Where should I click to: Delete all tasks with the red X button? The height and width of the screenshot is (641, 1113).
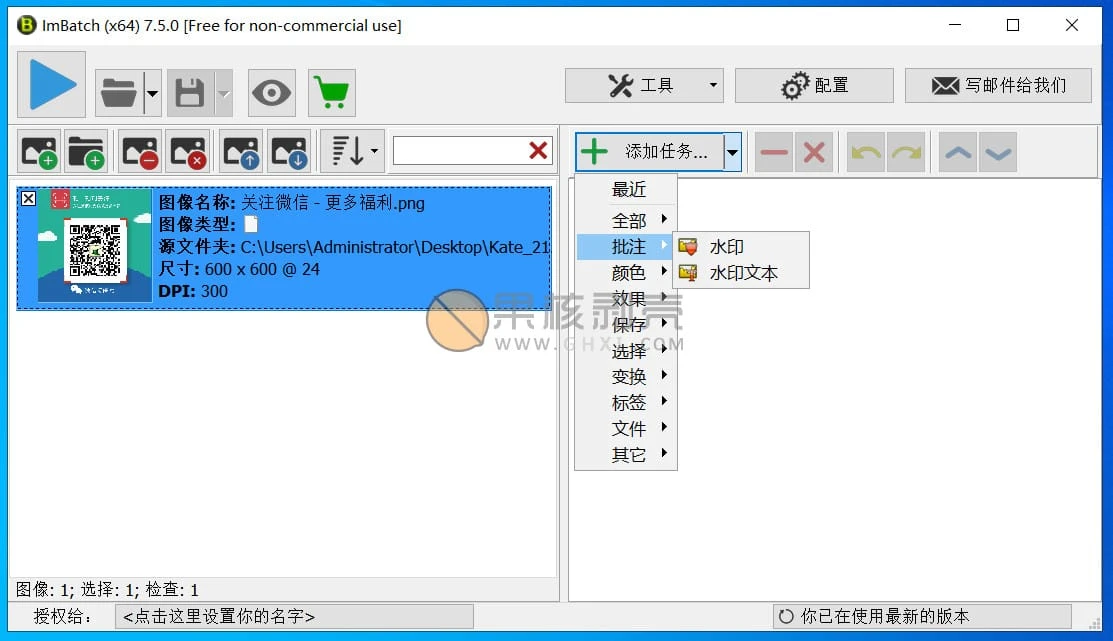click(814, 152)
